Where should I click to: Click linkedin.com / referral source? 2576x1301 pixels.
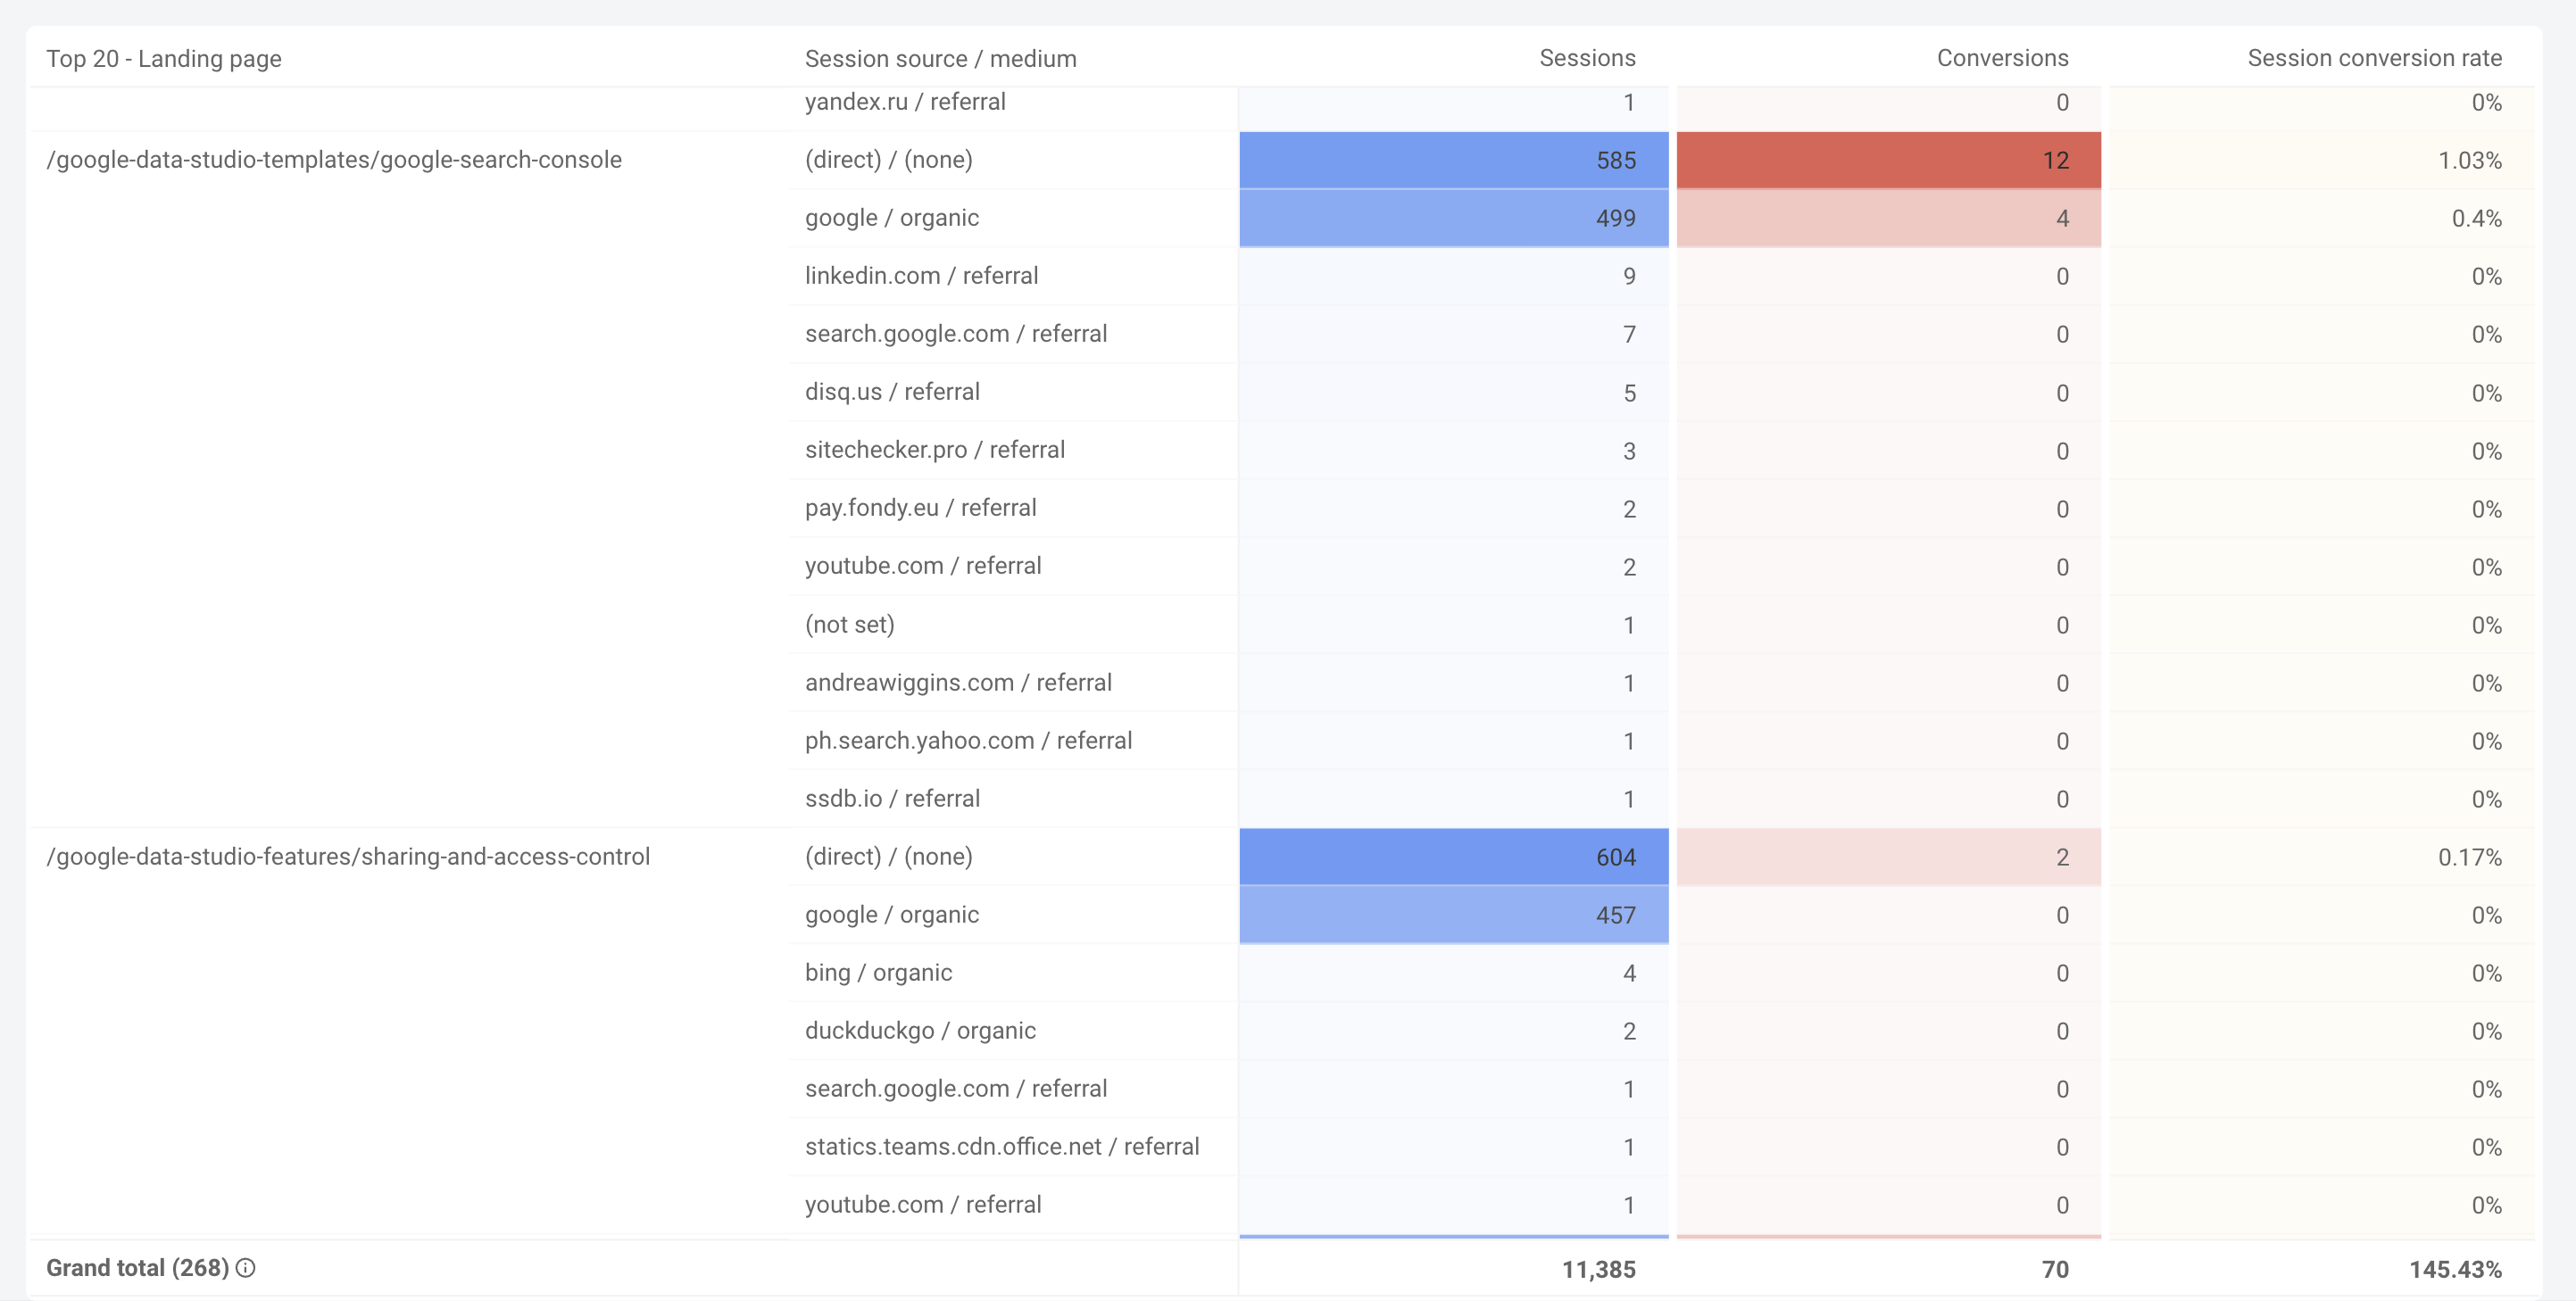921,276
